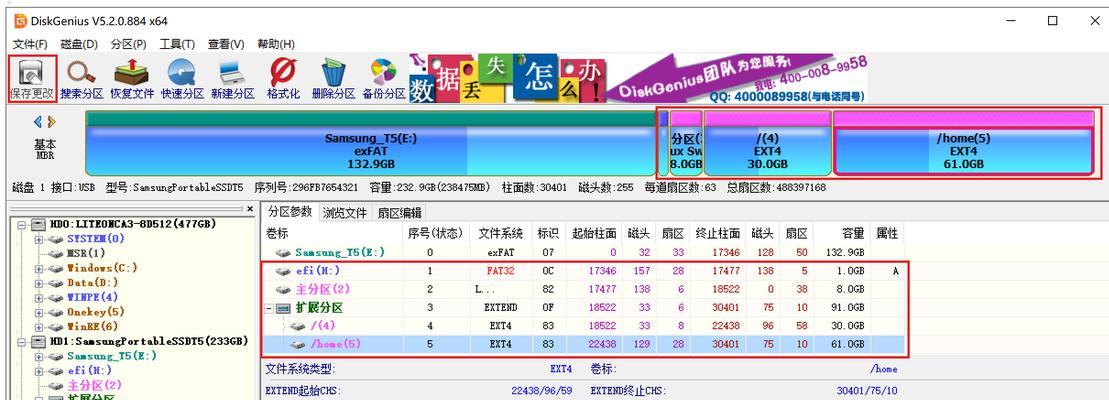Click drive icon beside Samsung_T5(E:) in table
The width and height of the screenshot is (1109, 400).
click(x=283, y=252)
